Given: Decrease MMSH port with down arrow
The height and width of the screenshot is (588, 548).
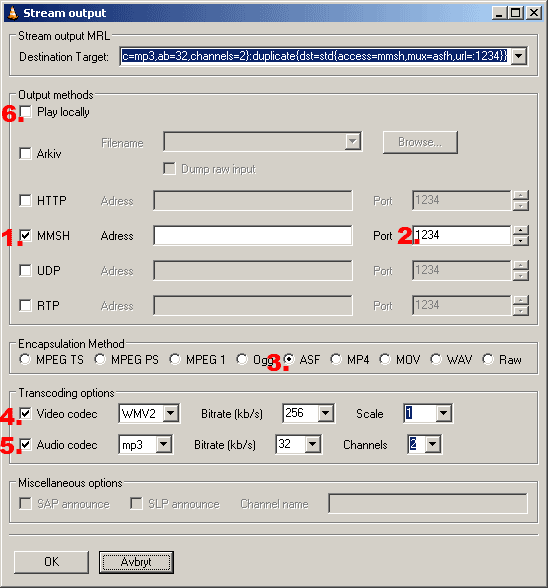Looking at the screenshot, I should (x=521, y=241).
